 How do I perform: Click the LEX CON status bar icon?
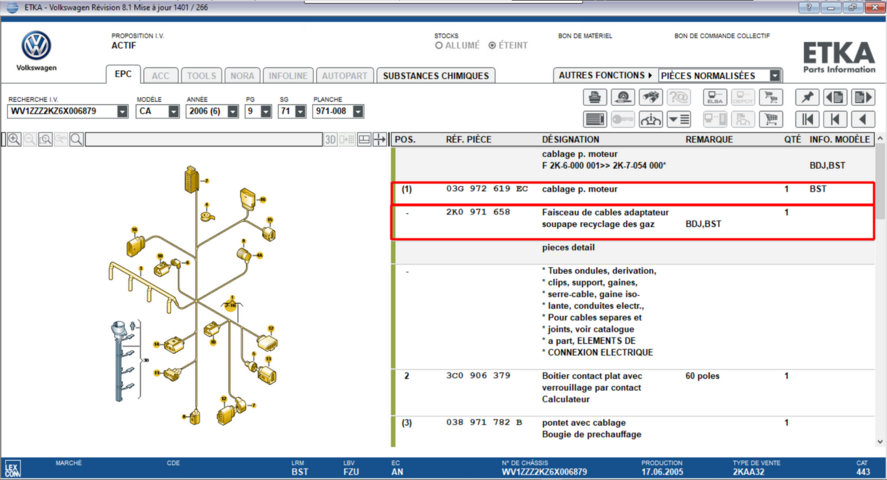[12, 469]
